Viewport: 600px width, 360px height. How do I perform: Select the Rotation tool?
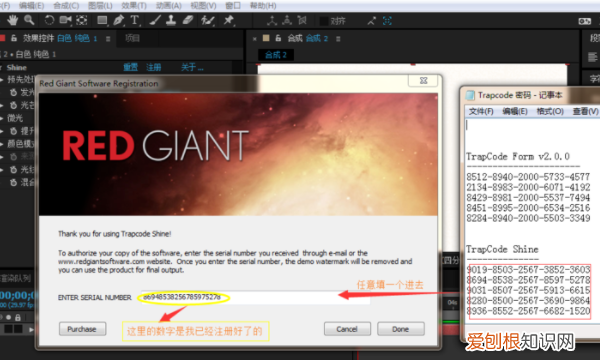49,20
